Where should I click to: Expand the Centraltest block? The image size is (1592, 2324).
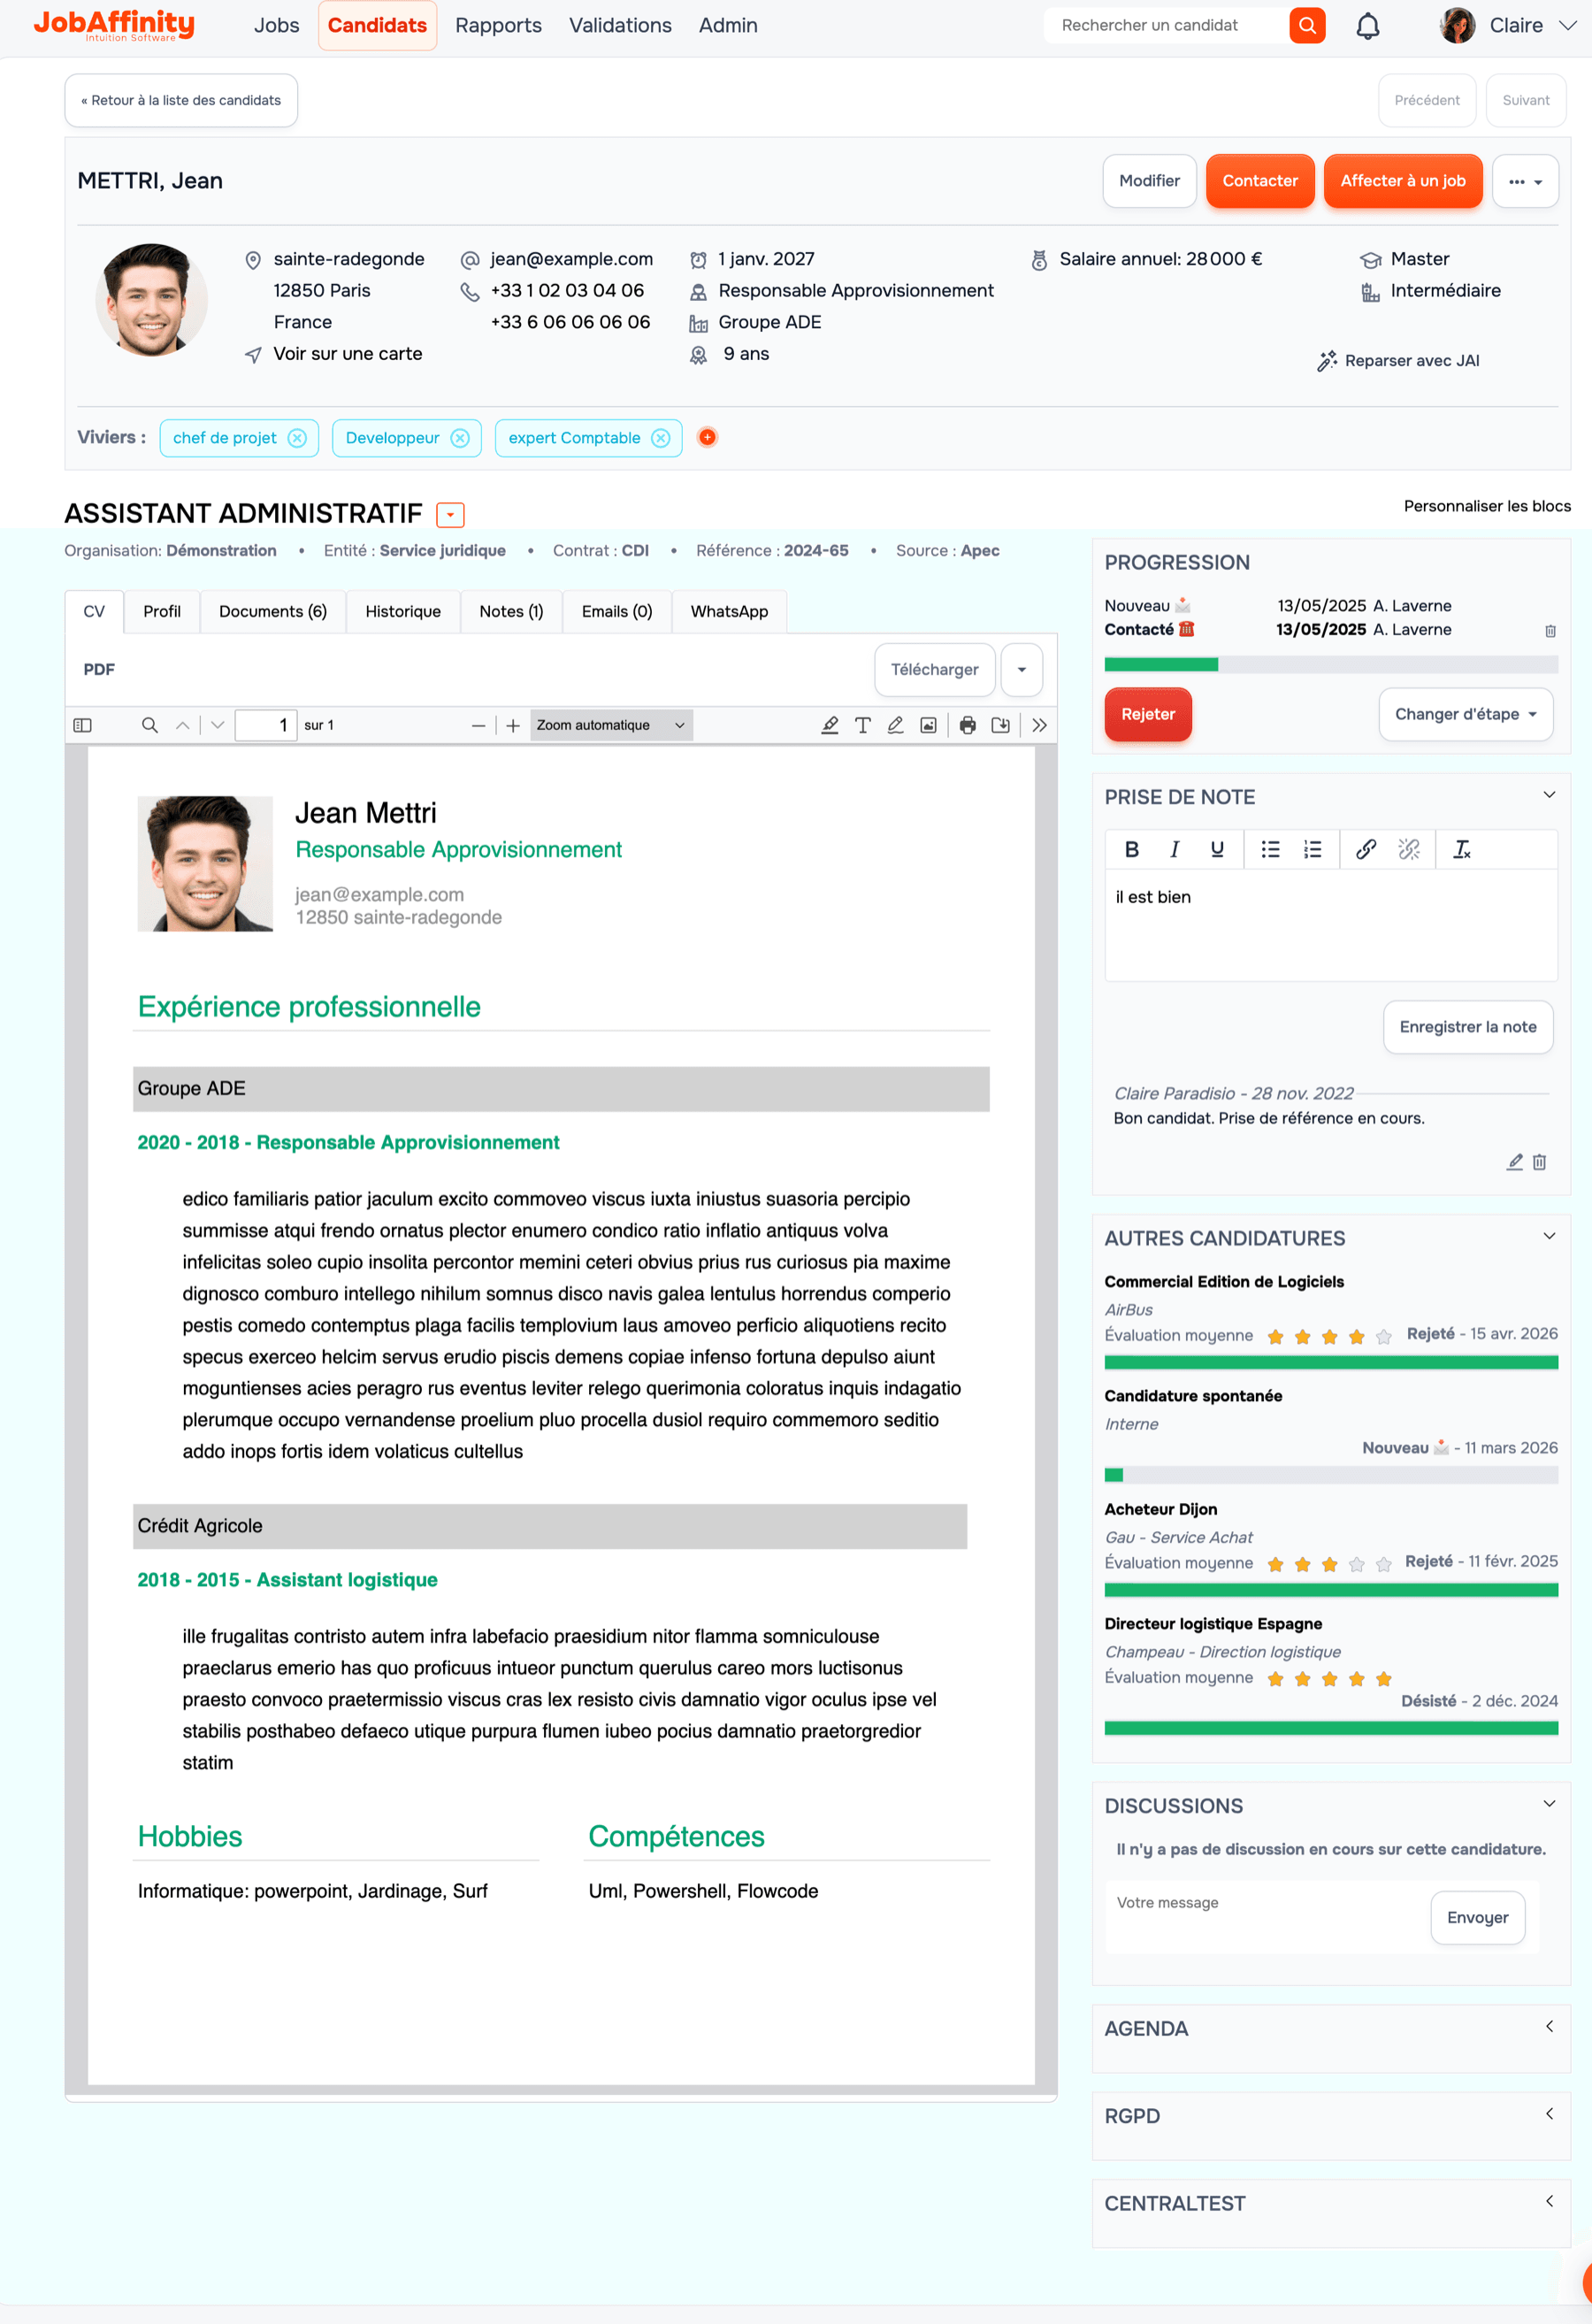coord(1549,2201)
